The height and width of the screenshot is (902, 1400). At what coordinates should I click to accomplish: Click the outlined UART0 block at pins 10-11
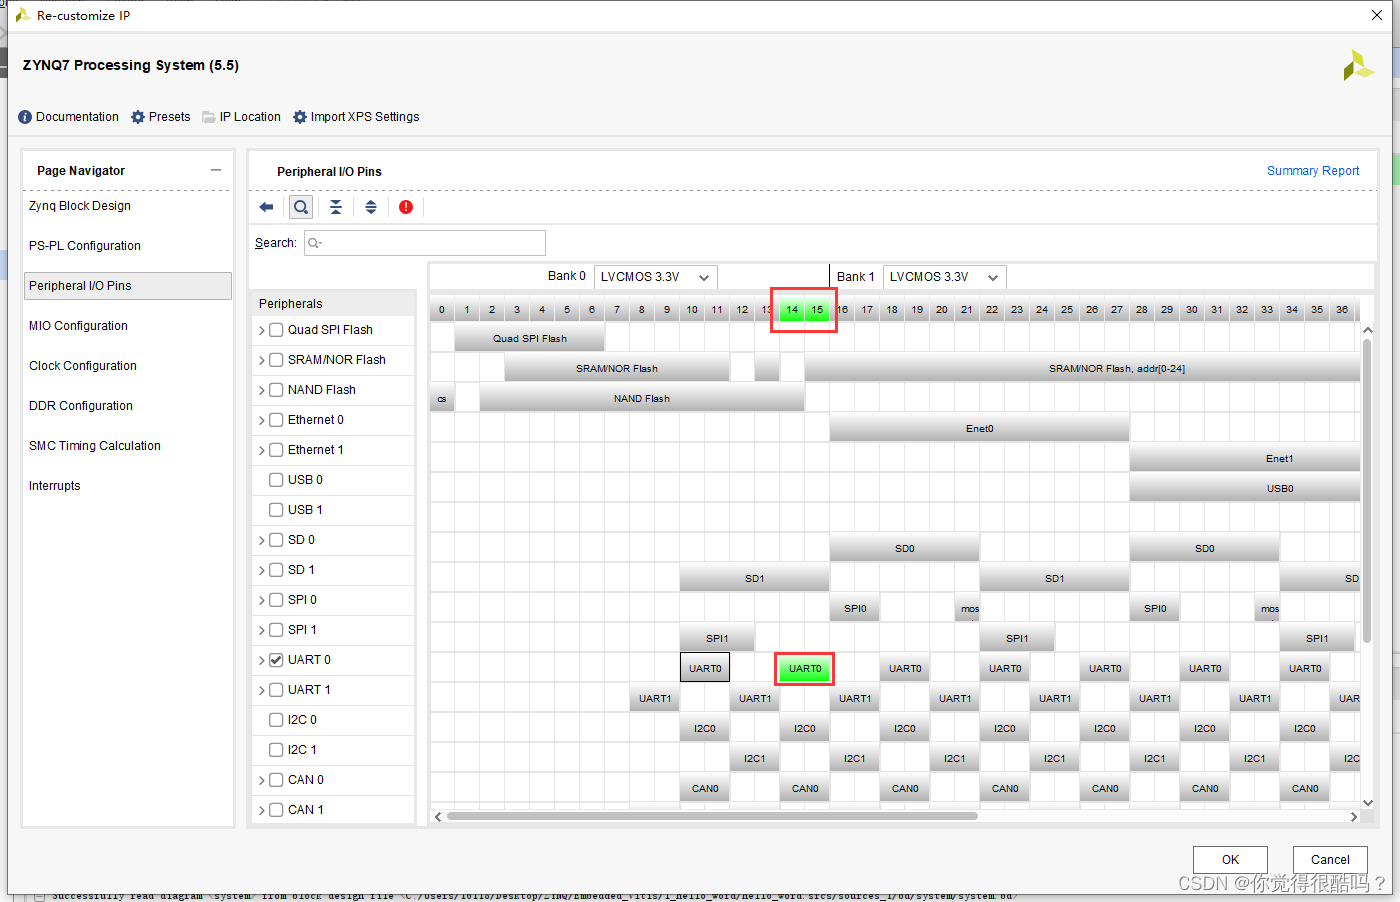(705, 668)
